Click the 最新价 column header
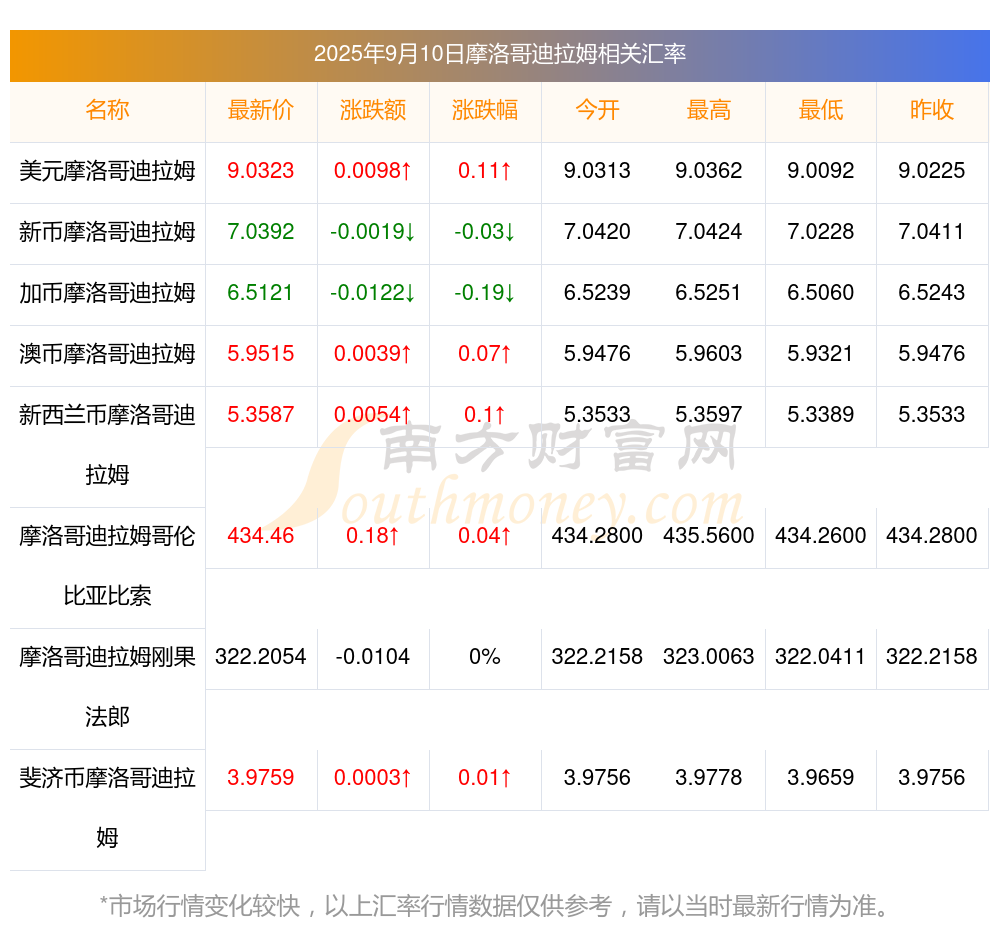This screenshot has height=937, width=1000. click(x=260, y=110)
